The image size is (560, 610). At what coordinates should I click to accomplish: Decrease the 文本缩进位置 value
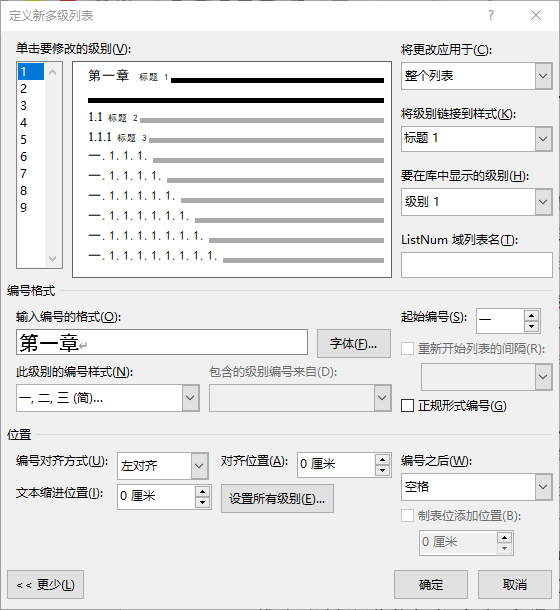(x=202, y=503)
